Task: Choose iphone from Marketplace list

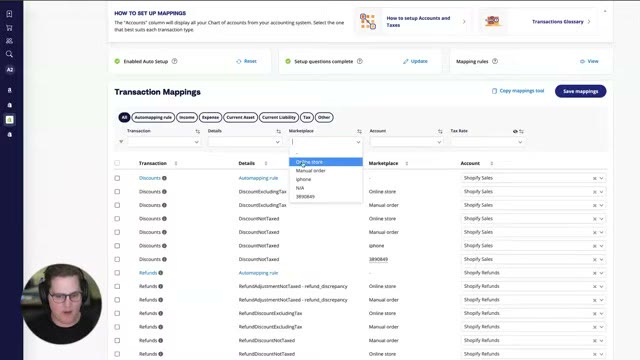Action: pyautogui.click(x=326, y=179)
